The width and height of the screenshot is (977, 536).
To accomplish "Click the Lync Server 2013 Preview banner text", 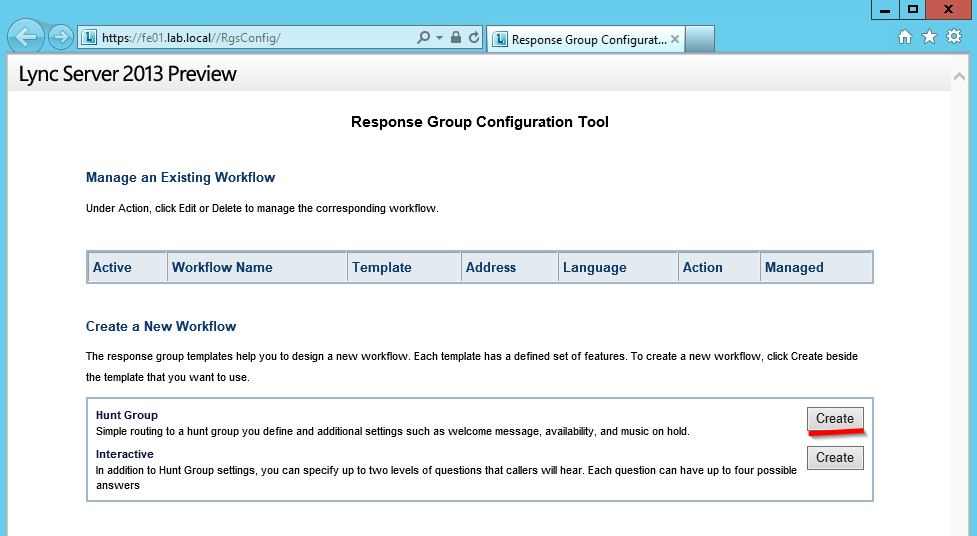I will [x=127, y=74].
